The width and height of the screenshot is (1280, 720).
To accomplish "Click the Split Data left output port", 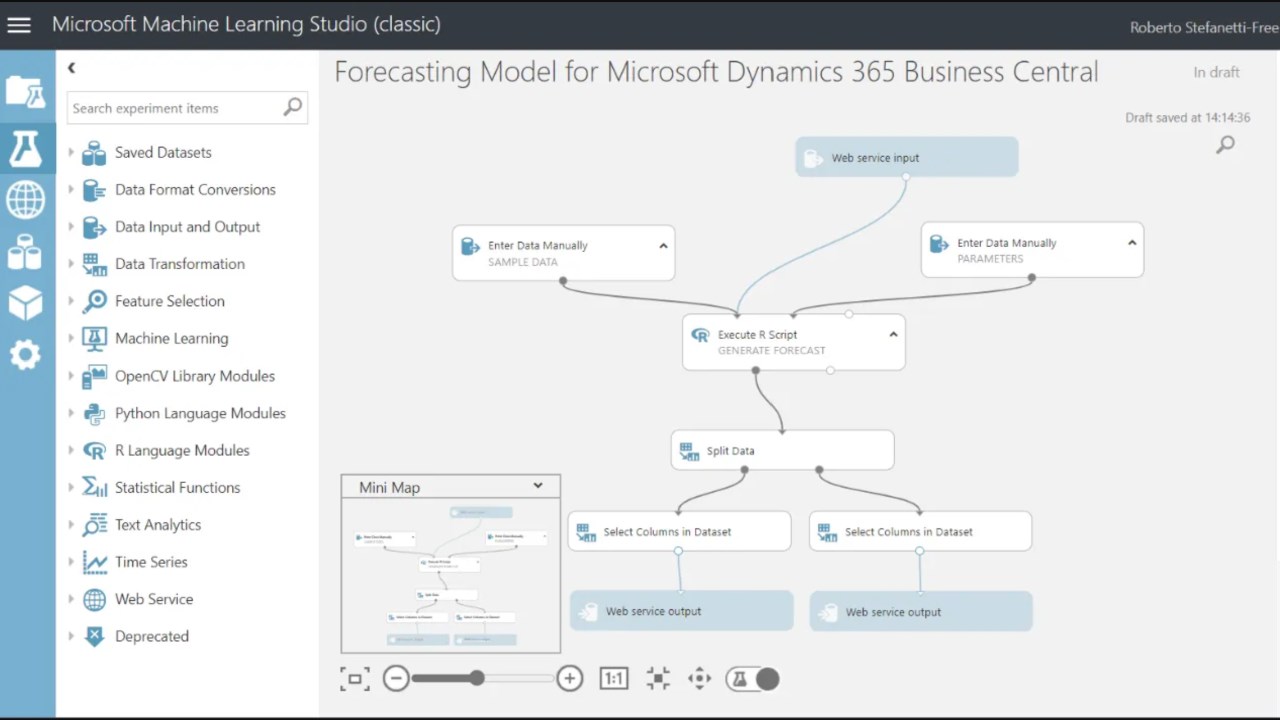I will point(745,470).
